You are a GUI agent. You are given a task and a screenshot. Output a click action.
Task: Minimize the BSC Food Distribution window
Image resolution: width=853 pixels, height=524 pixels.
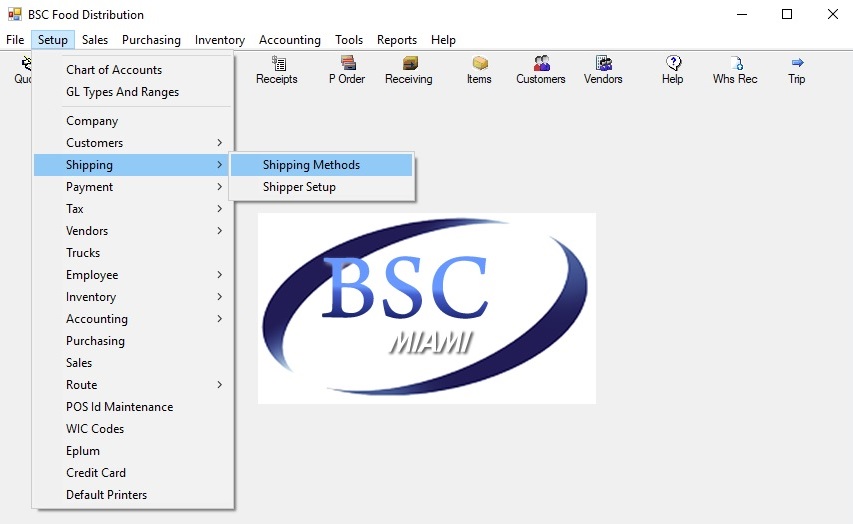[742, 14]
